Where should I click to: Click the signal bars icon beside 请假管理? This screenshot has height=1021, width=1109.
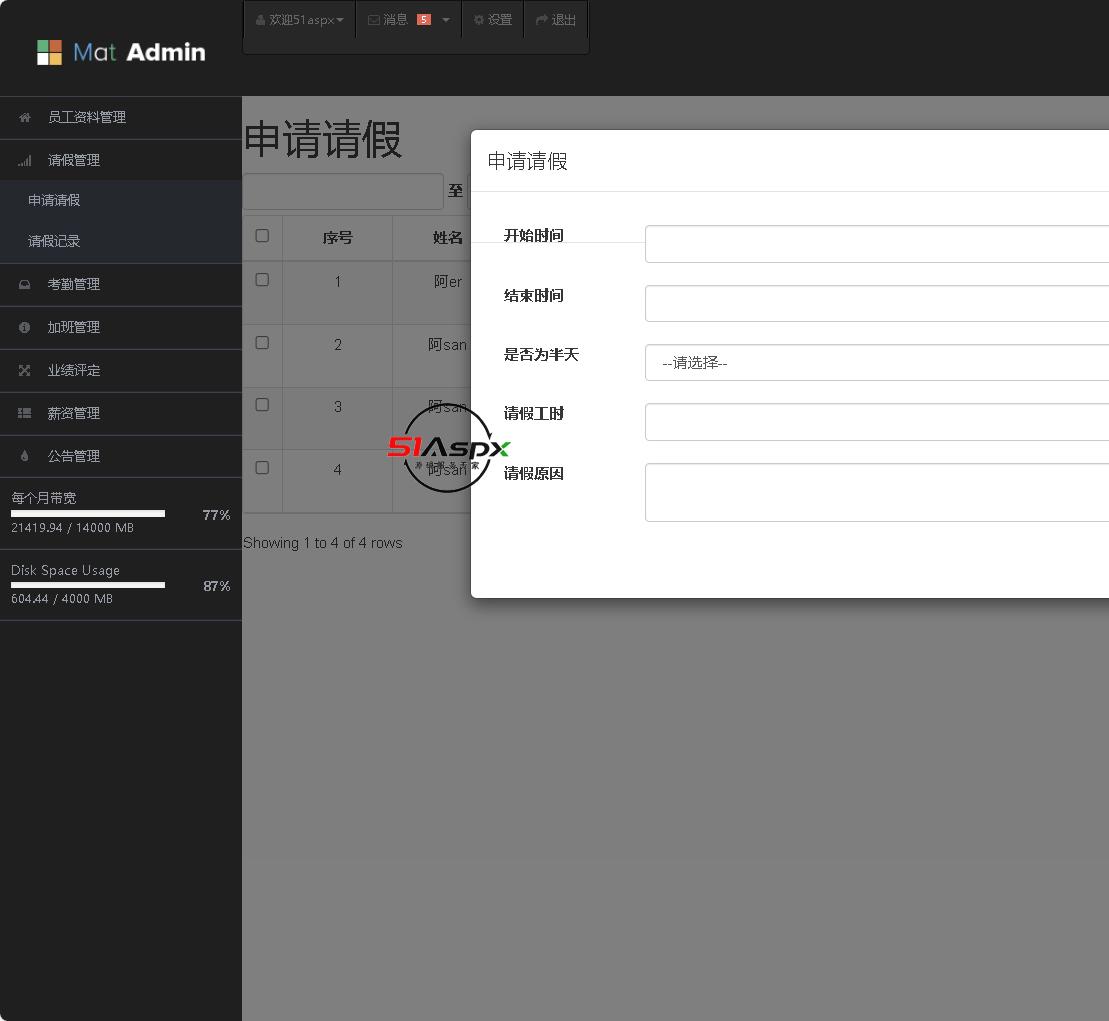click(x=25, y=161)
